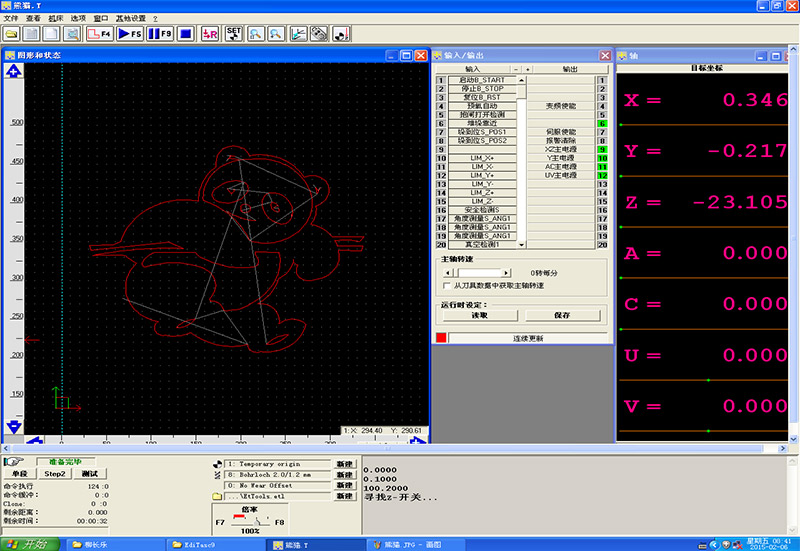Viewport: 800px width, 551px height.
Task: Click the input list scroll up arrow
Action: 521,80
